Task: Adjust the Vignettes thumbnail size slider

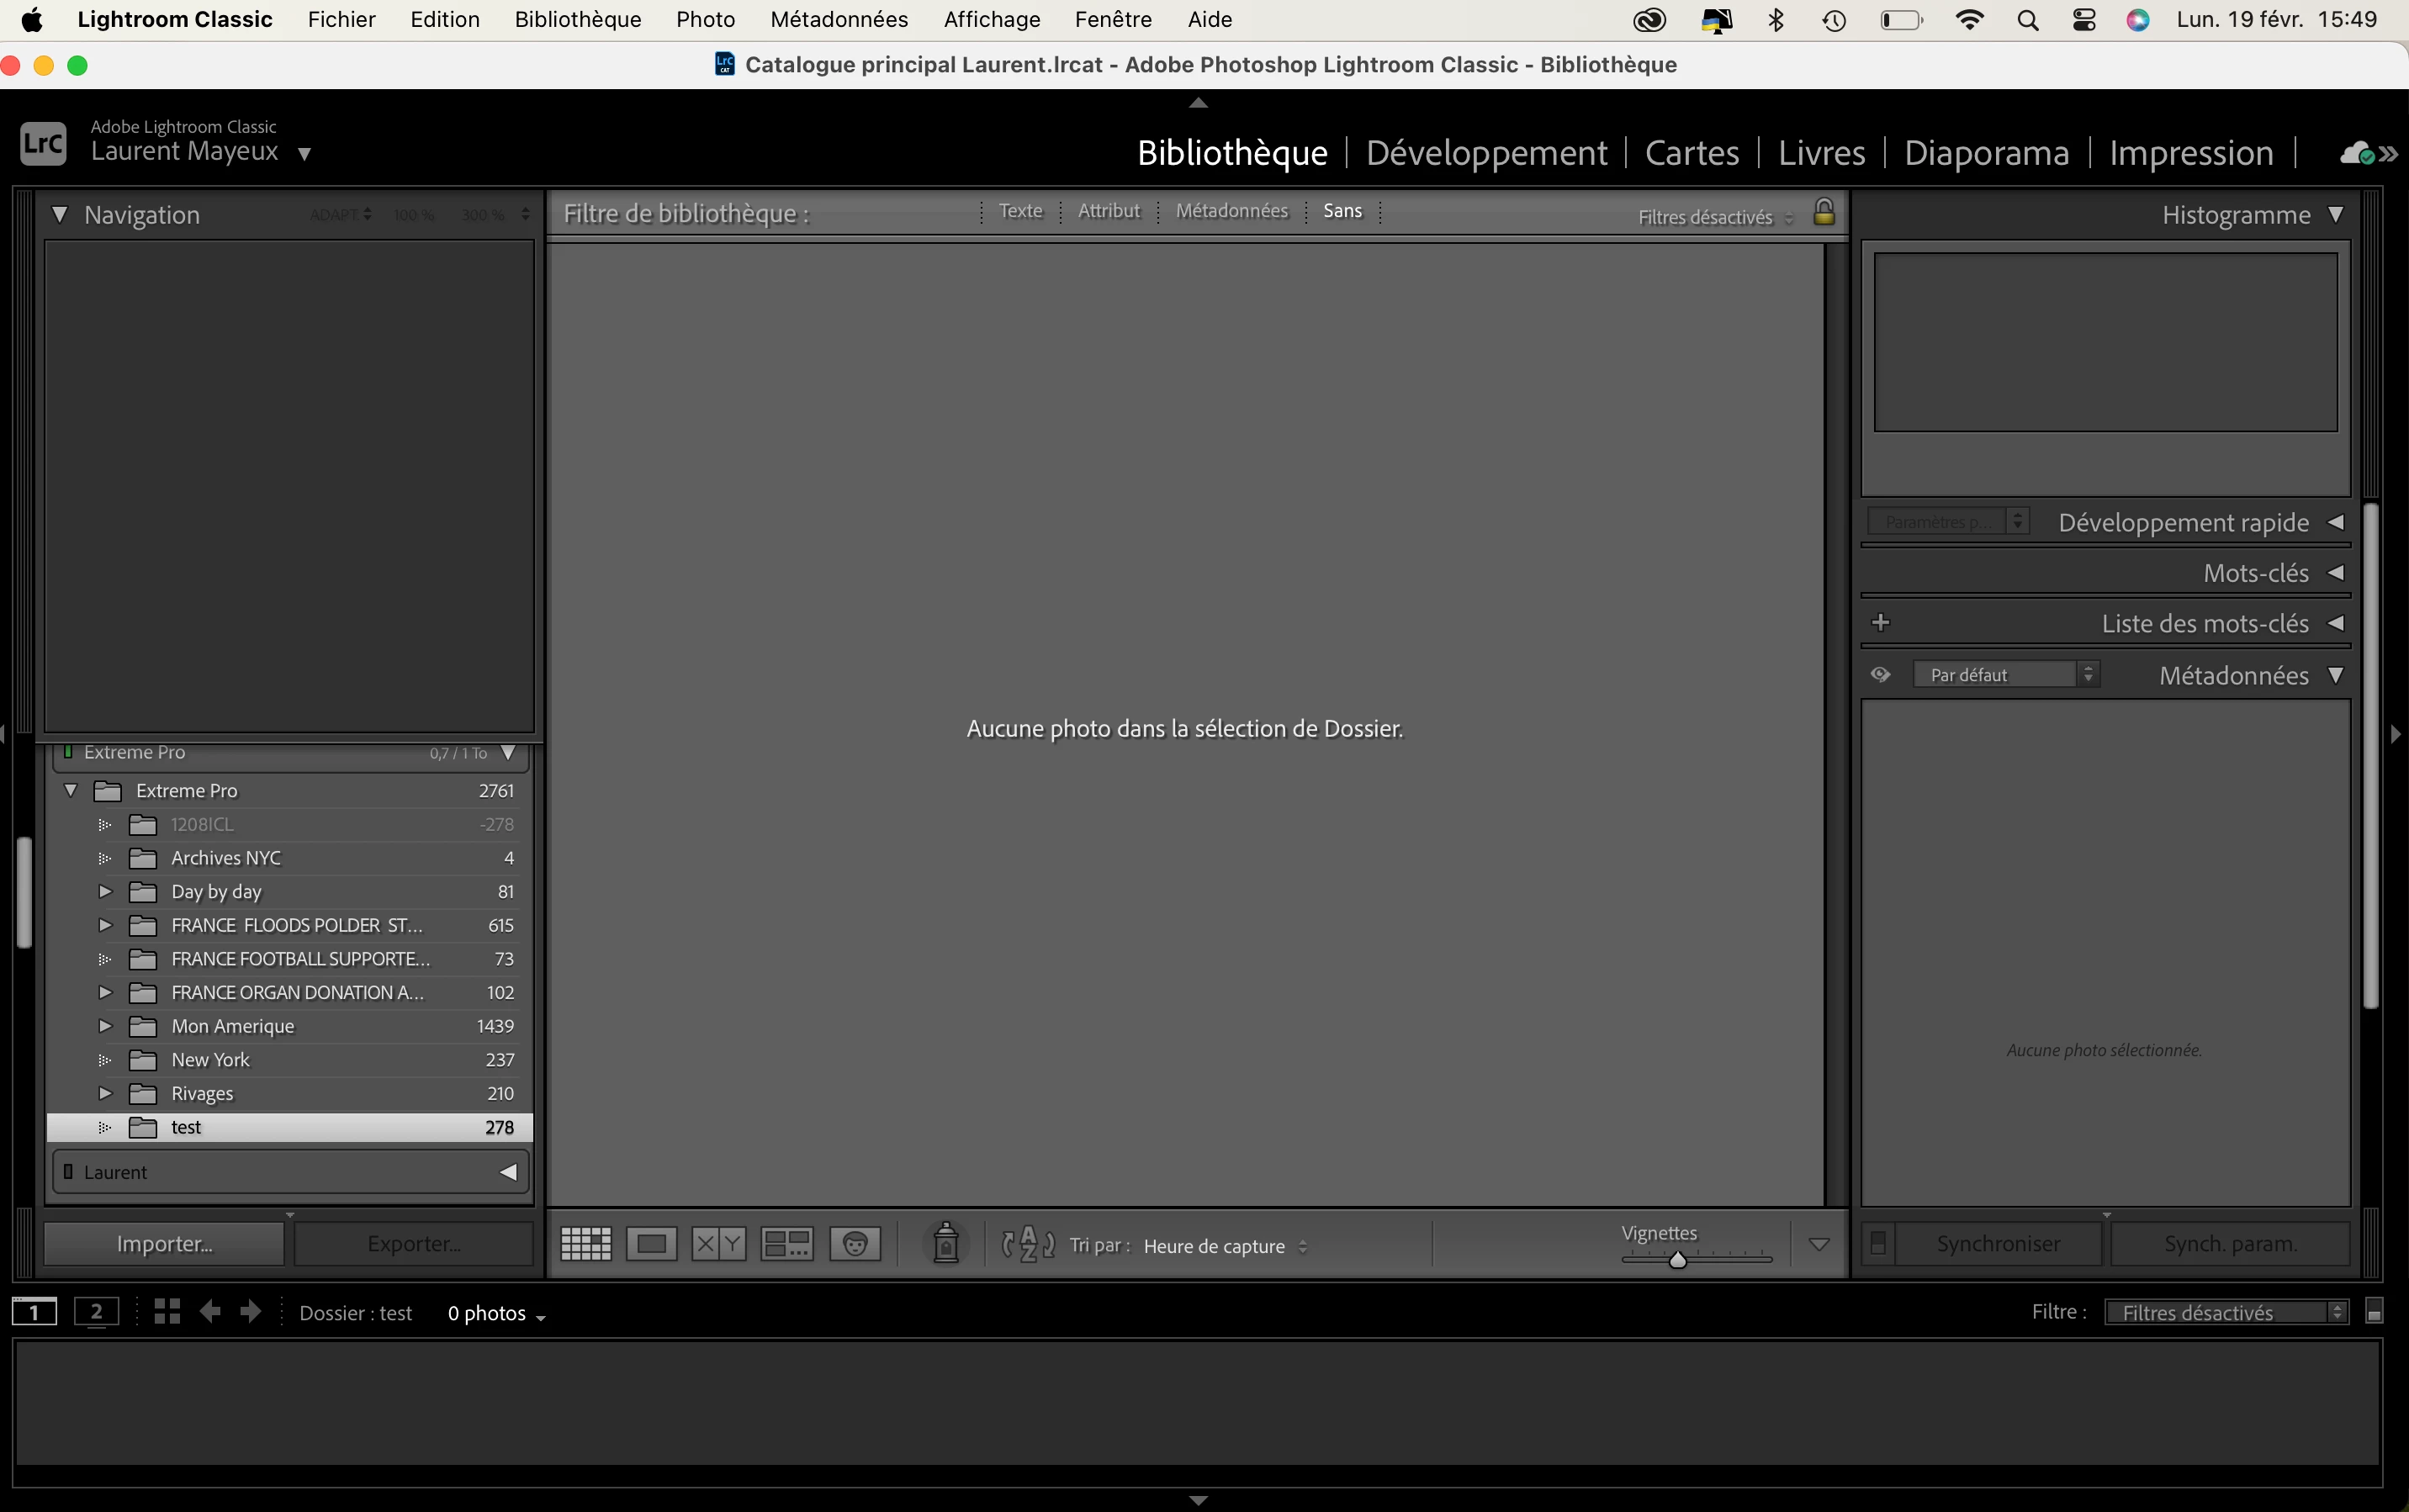Action: tap(1678, 1260)
